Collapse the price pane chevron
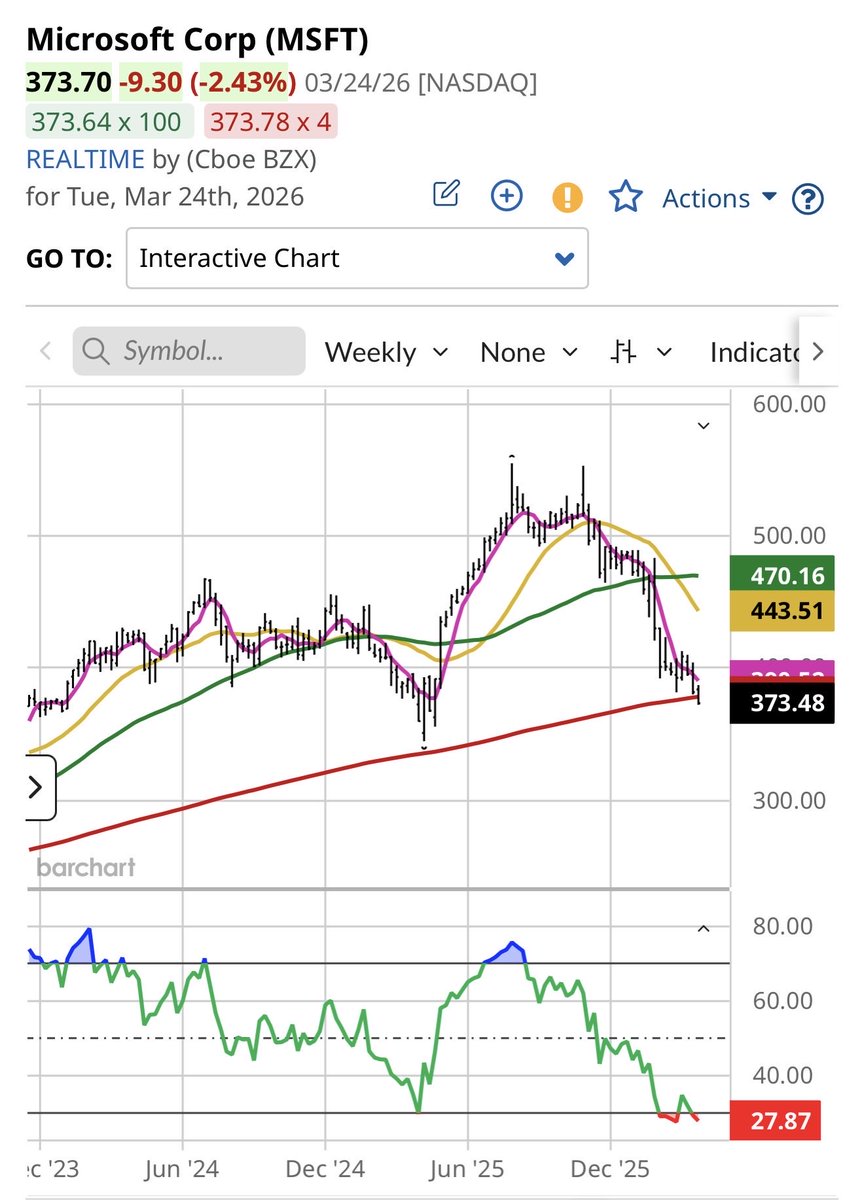864x1200 pixels. pyautogui.click(x=703, y=426)
